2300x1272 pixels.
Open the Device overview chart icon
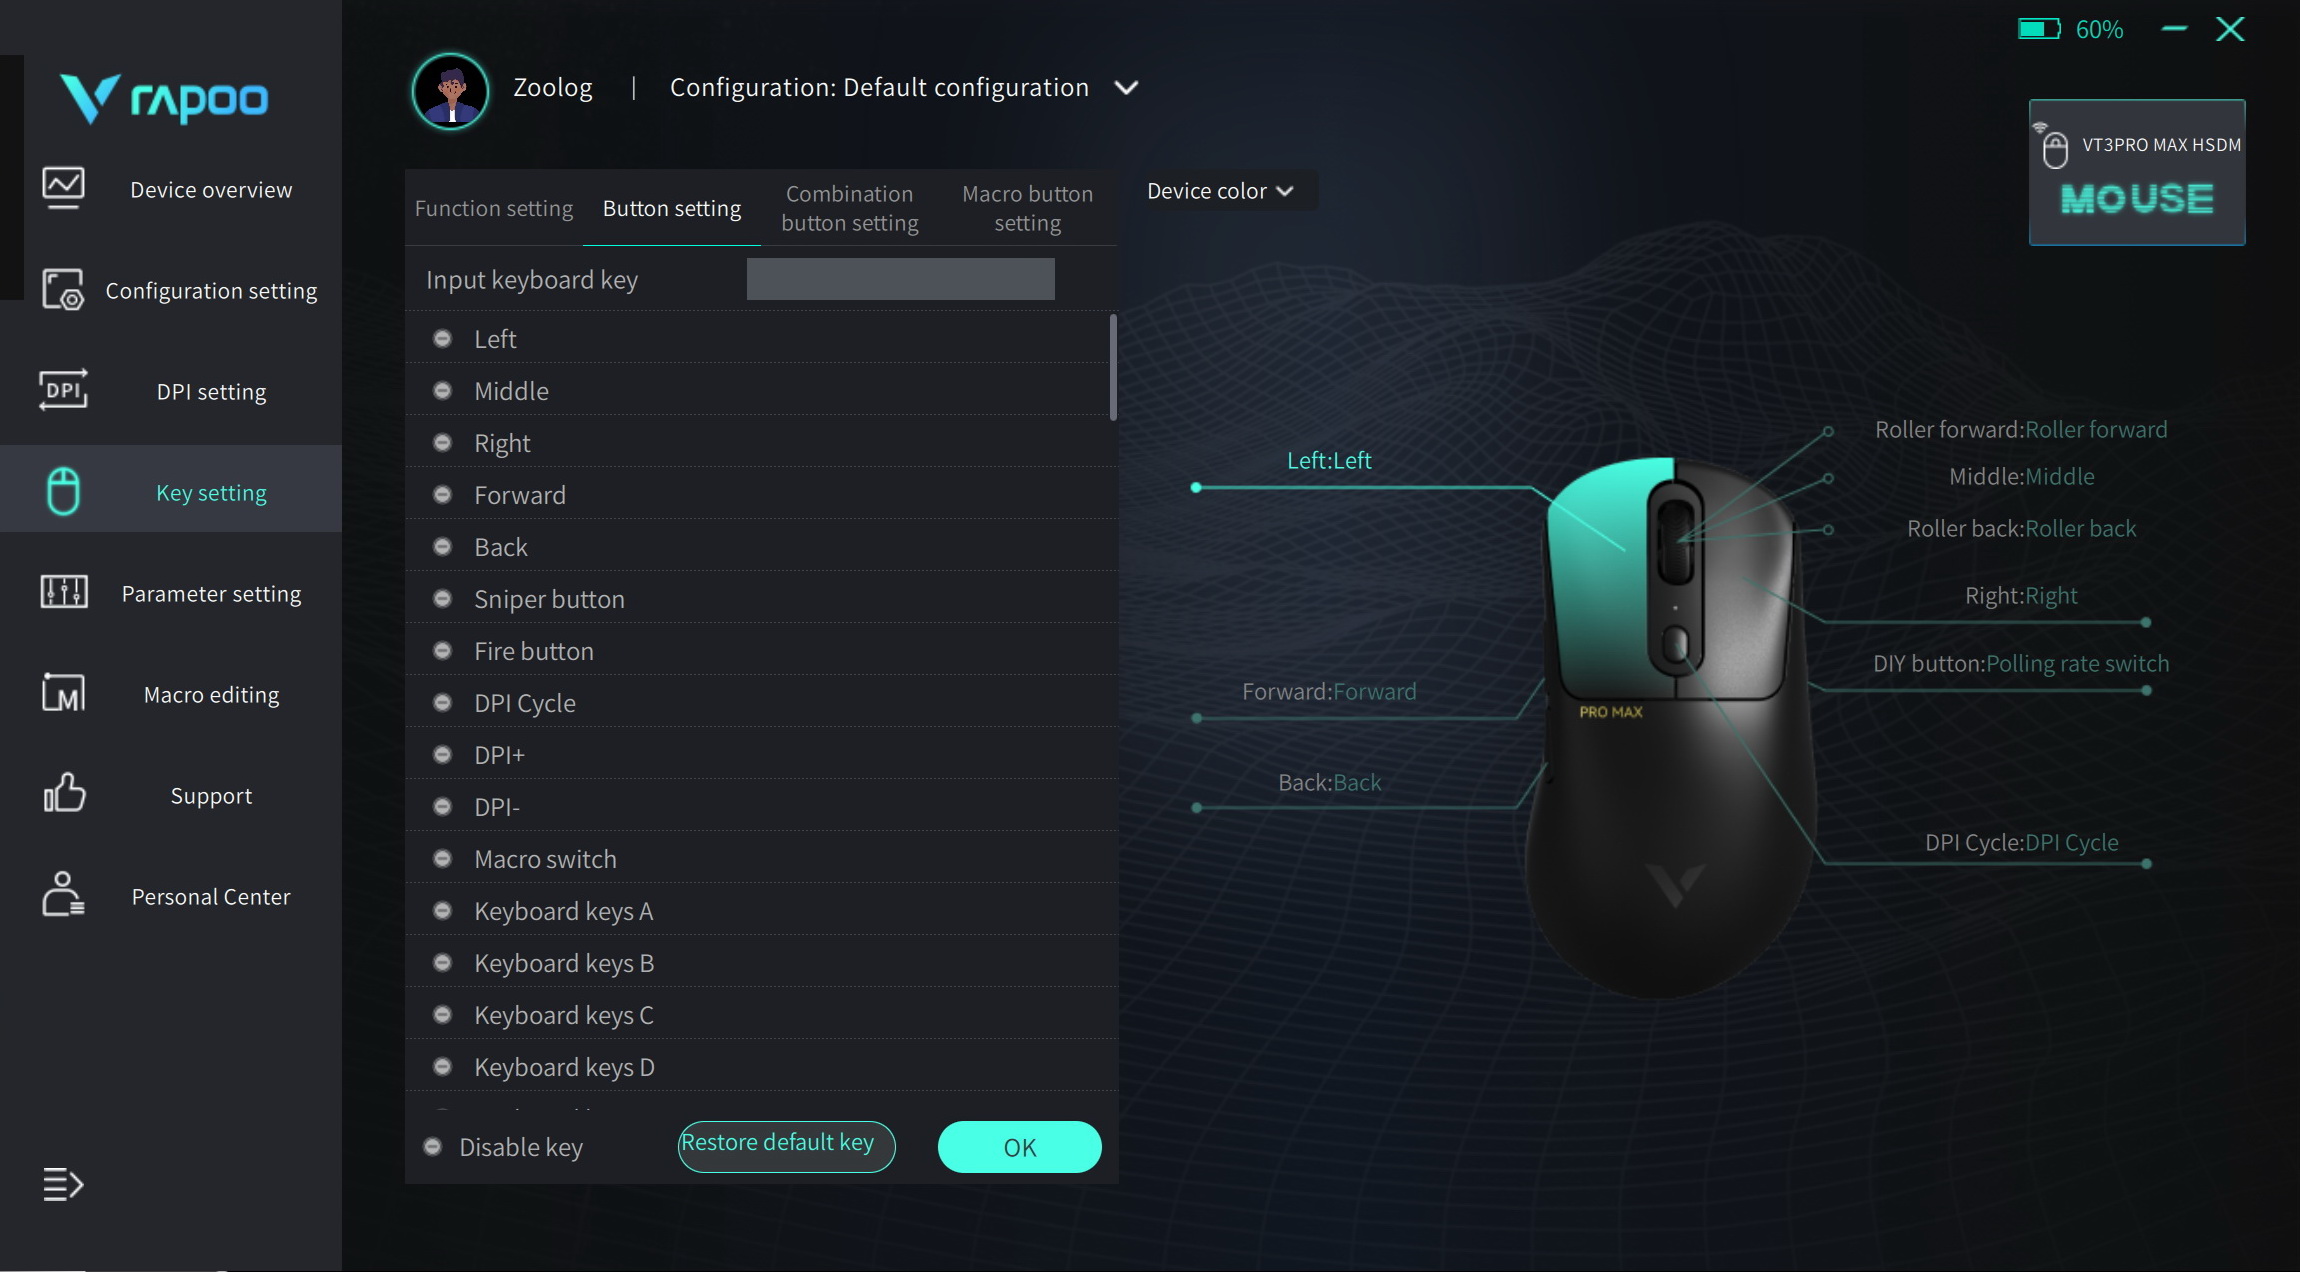point(63,188)
